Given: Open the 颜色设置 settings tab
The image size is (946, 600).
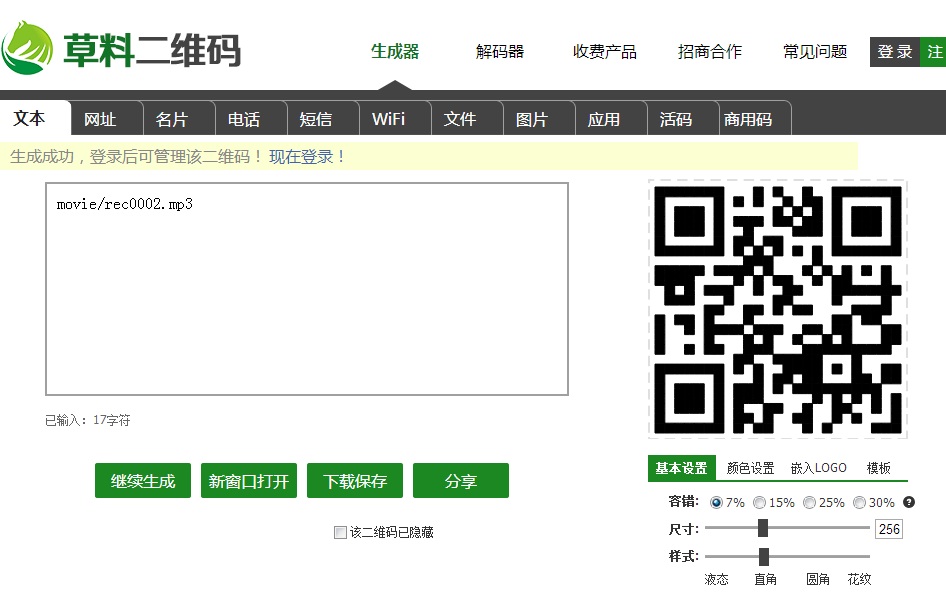Looking at the screenshot, I should tap(751, 468).
